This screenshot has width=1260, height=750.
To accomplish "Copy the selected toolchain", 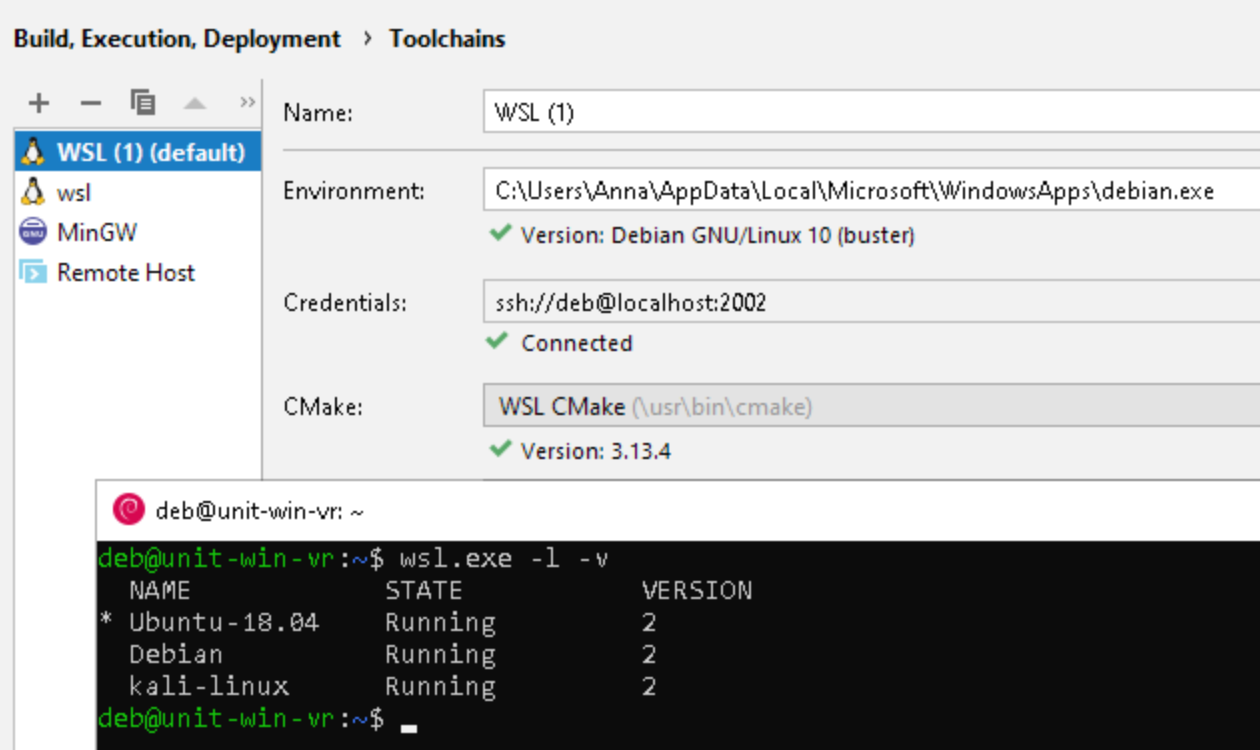I will tap(143, 102).
